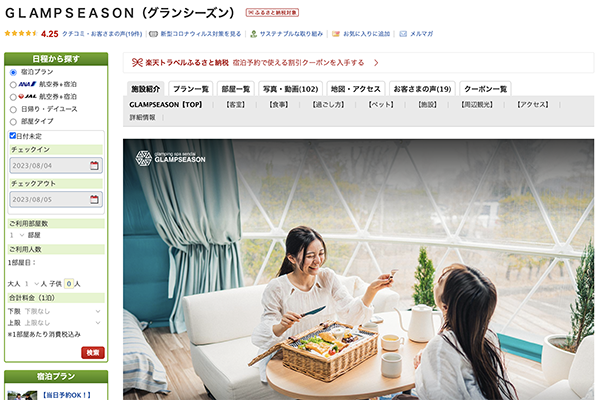Expand the minimum price dropdown
The height and width of the screenshot is (400, 600).
(x=63, y=311)
